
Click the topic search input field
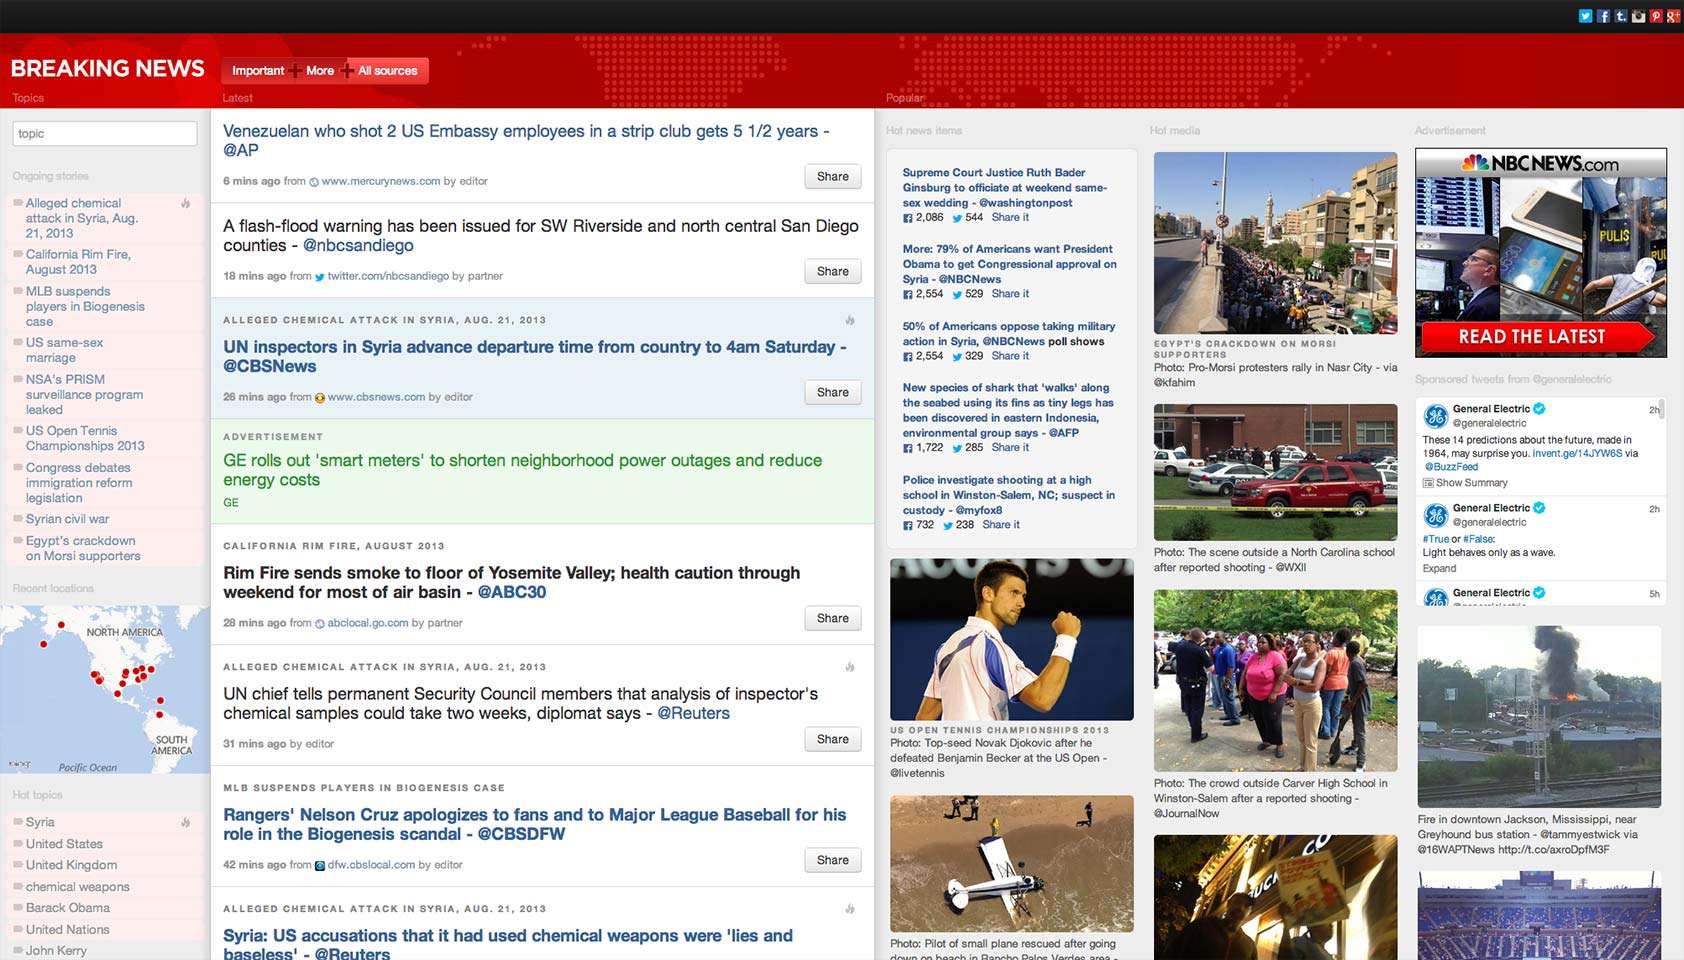tap(105, 134)
